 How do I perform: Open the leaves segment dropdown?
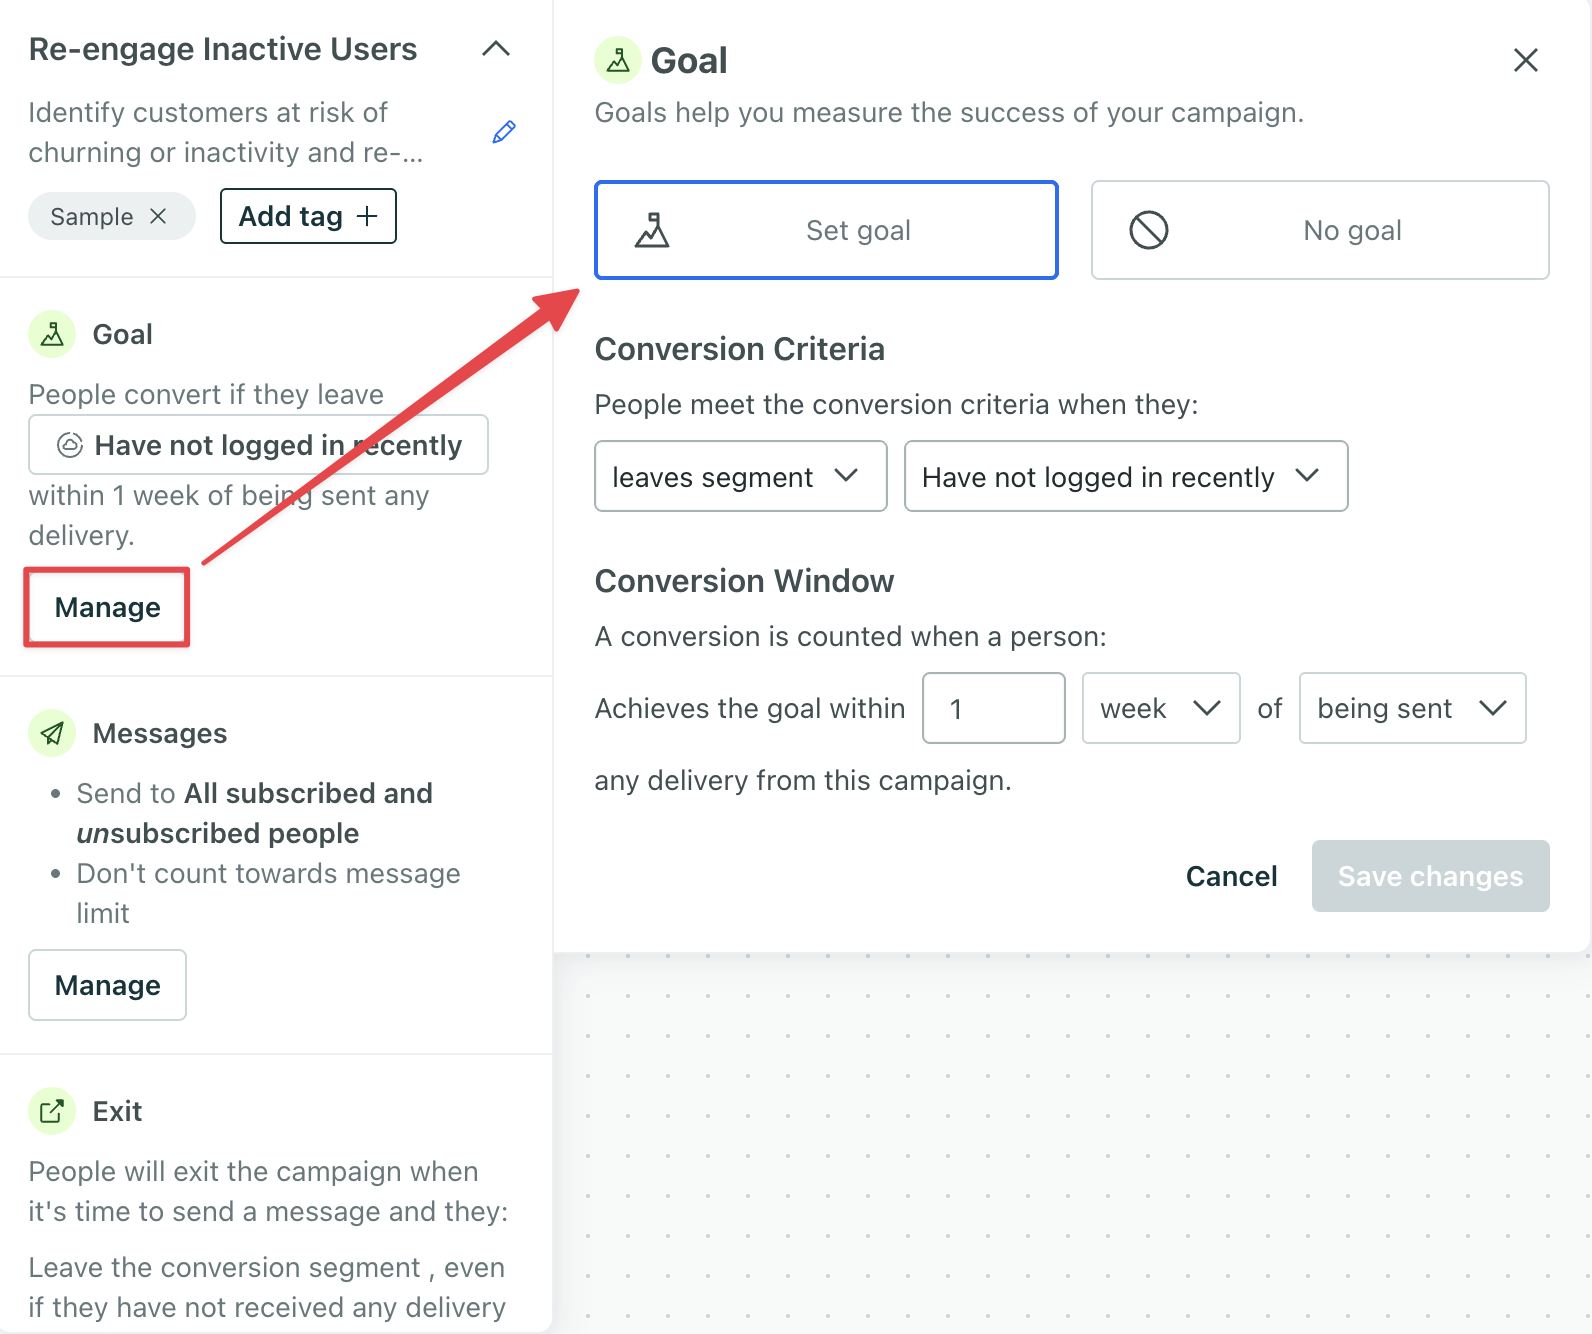click(x=740, y=477)
